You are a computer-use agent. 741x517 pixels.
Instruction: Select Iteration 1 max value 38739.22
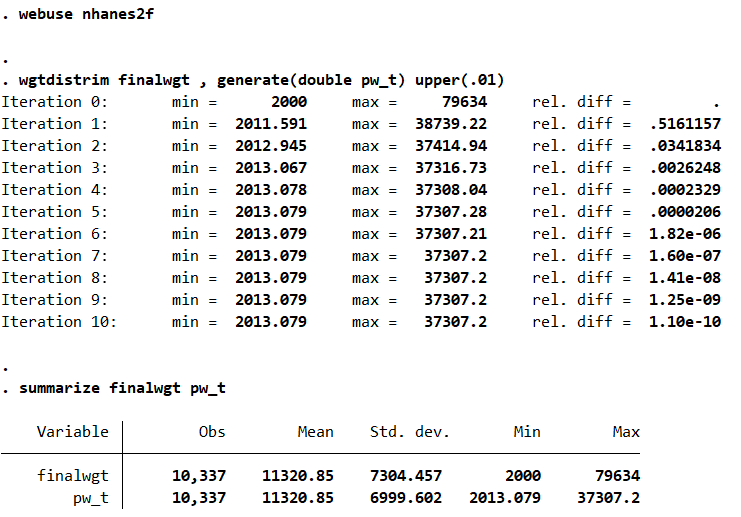coord(451,124)
